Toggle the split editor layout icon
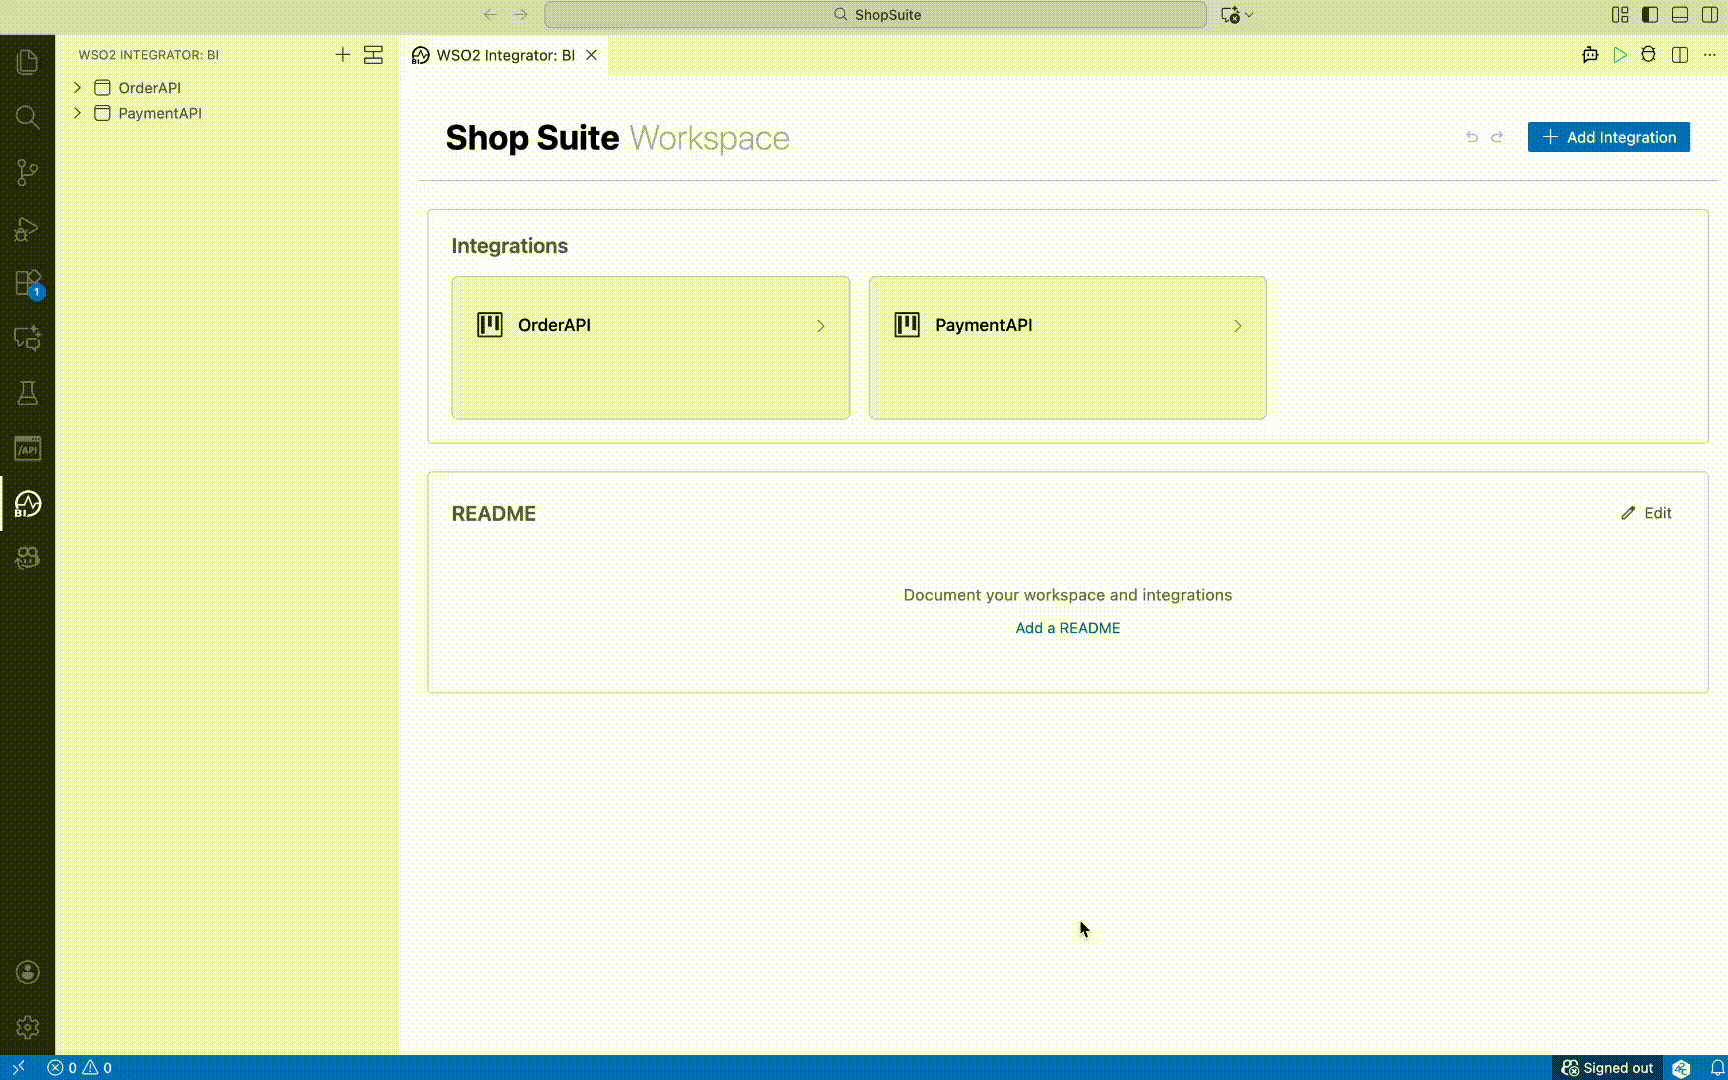 point(1680,55)
